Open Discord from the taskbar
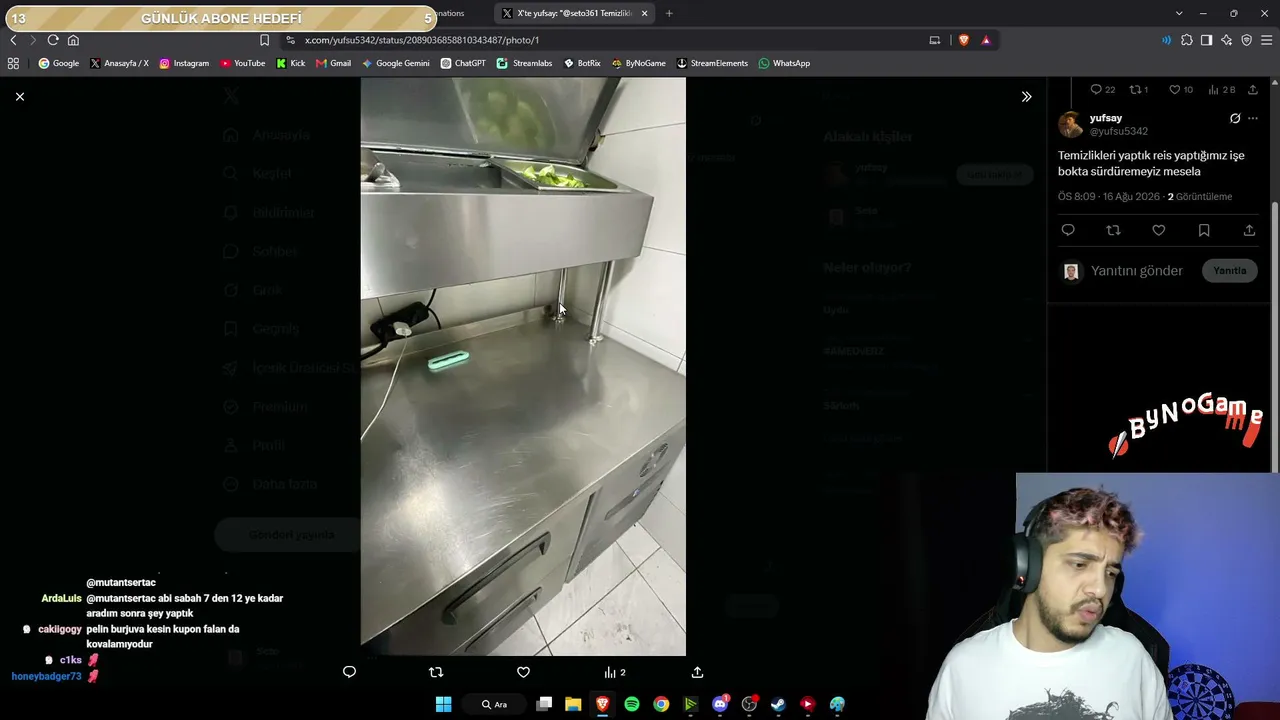Image resolution: width=1280 pixels, height=720 pixels. coord(720,704)
